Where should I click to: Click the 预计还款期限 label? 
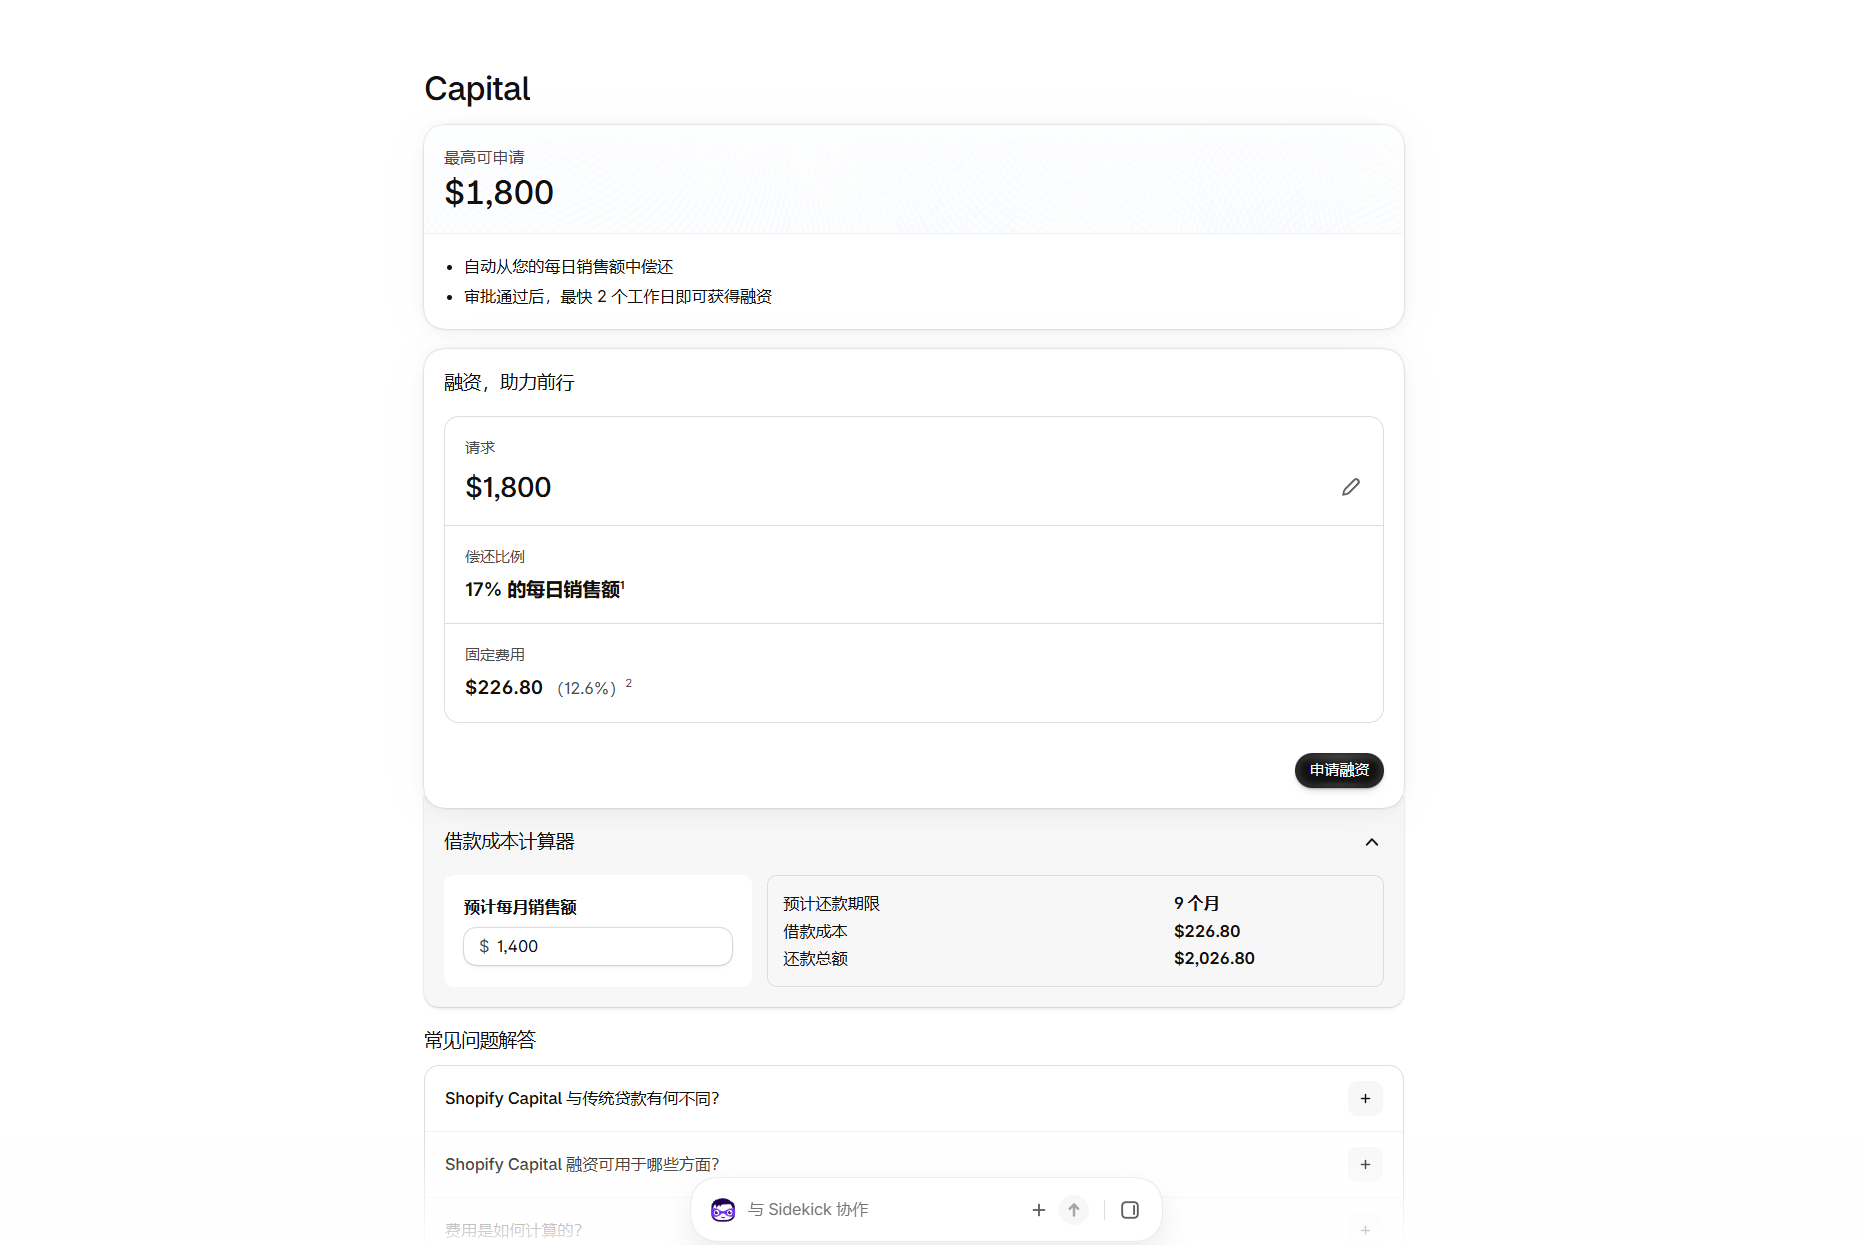pos(831,903)
